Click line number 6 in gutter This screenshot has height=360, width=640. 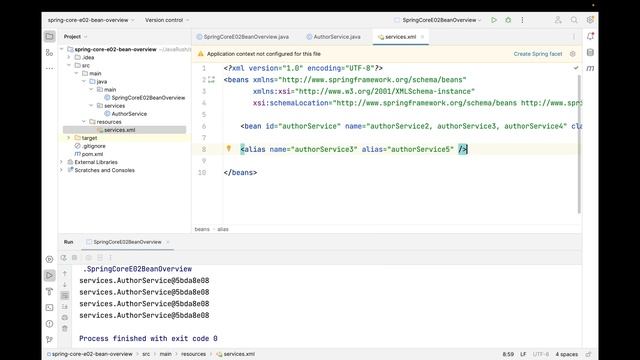point(204,126)
